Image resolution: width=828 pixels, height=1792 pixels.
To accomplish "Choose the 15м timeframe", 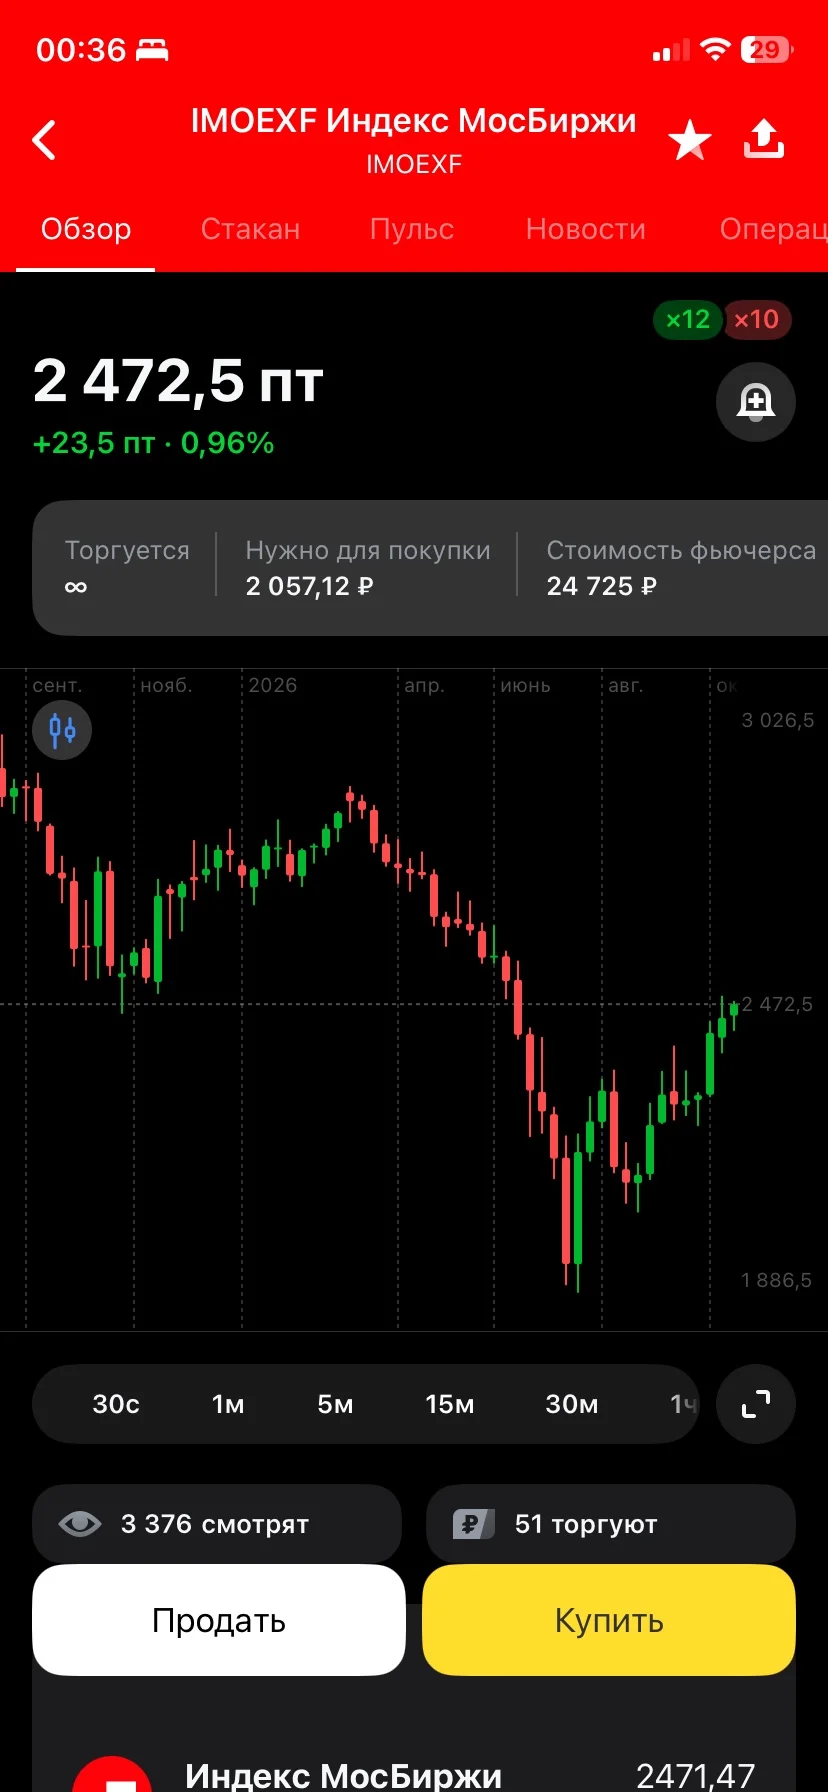I will (x=450, y=1404).
